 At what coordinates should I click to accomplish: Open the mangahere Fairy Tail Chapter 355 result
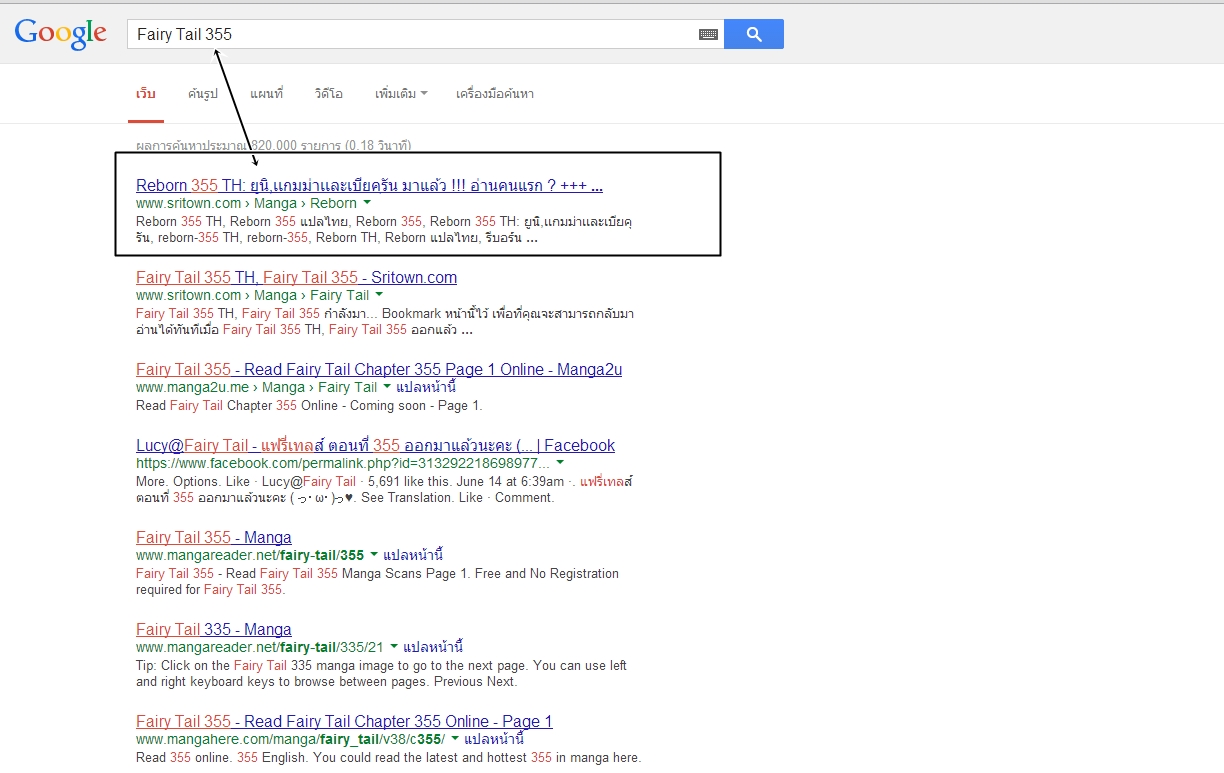coord(344,721)
